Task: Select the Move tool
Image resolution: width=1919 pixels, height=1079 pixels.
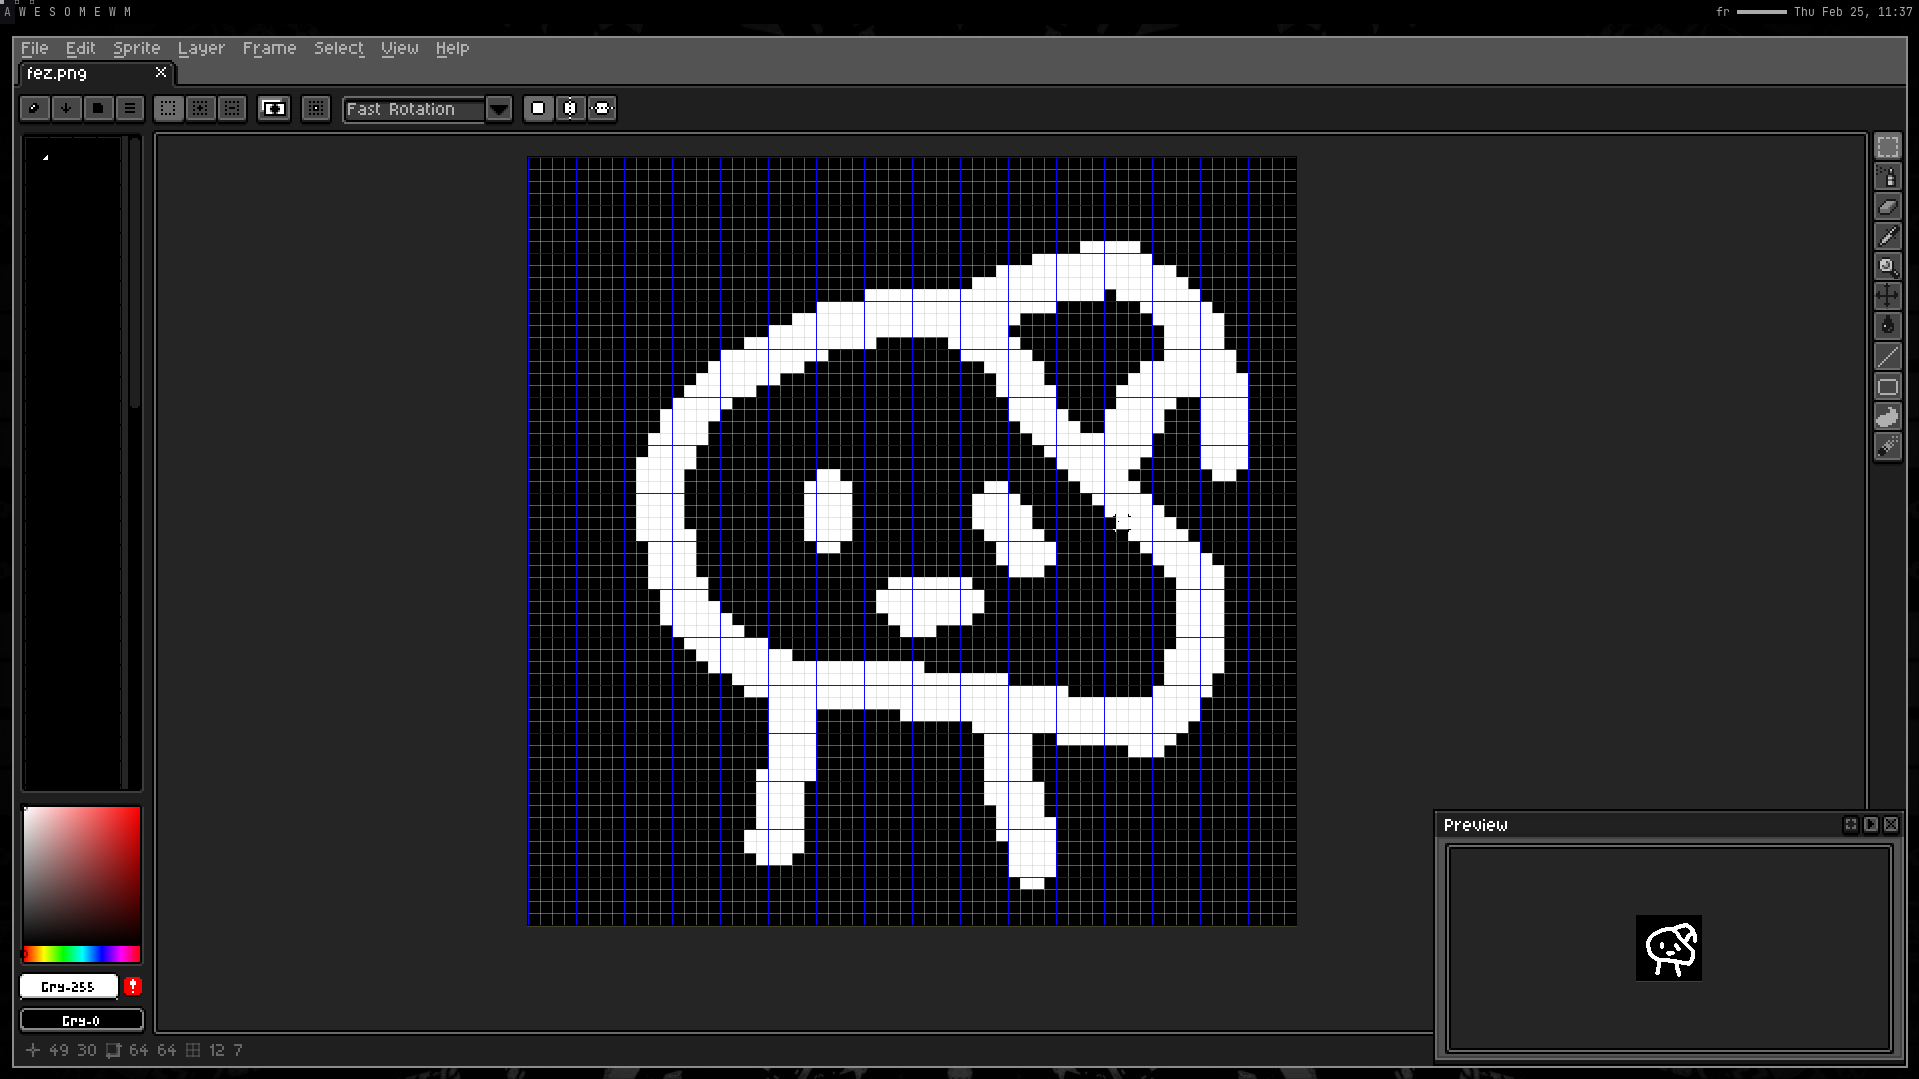Action: (x=1887, y=296)
